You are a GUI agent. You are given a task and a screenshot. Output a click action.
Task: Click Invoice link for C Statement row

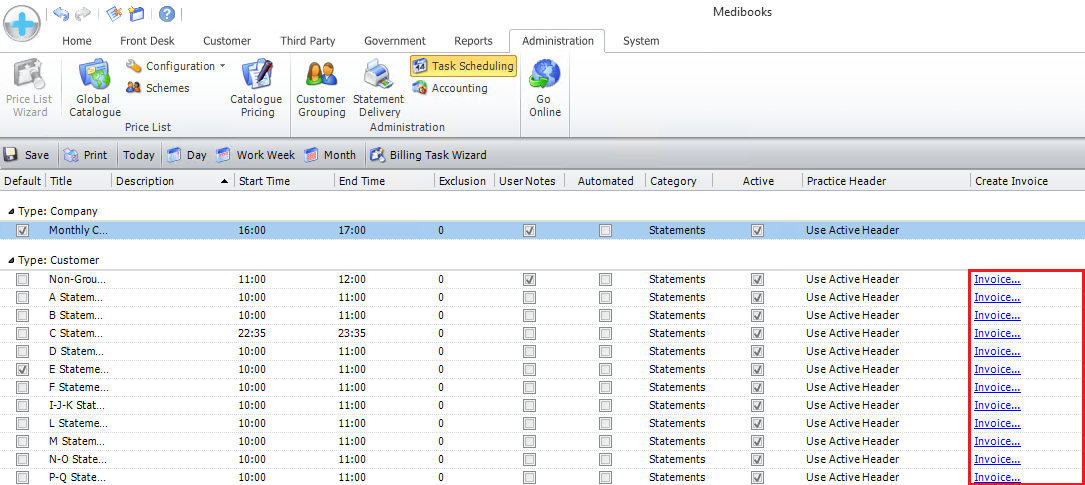coord(997,333)
